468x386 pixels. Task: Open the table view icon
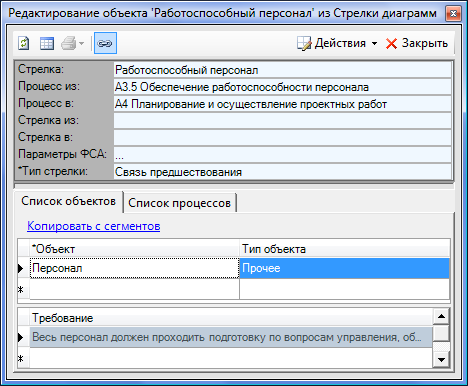(x=47, y=43)
